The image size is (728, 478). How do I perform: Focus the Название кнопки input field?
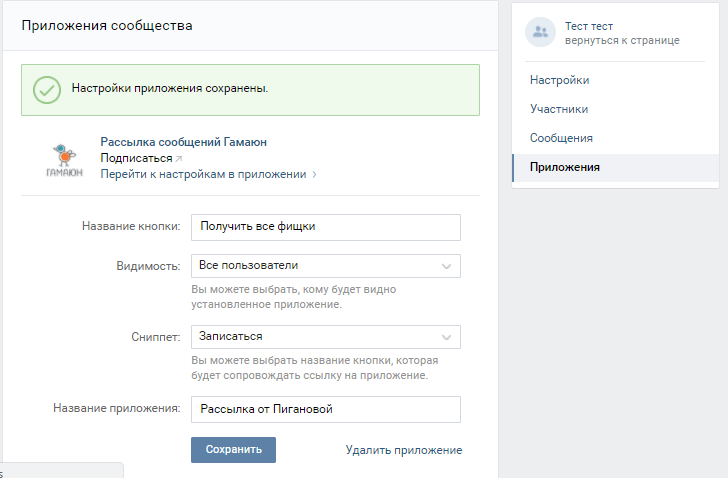pyautogui.click(x=326, y=227)
